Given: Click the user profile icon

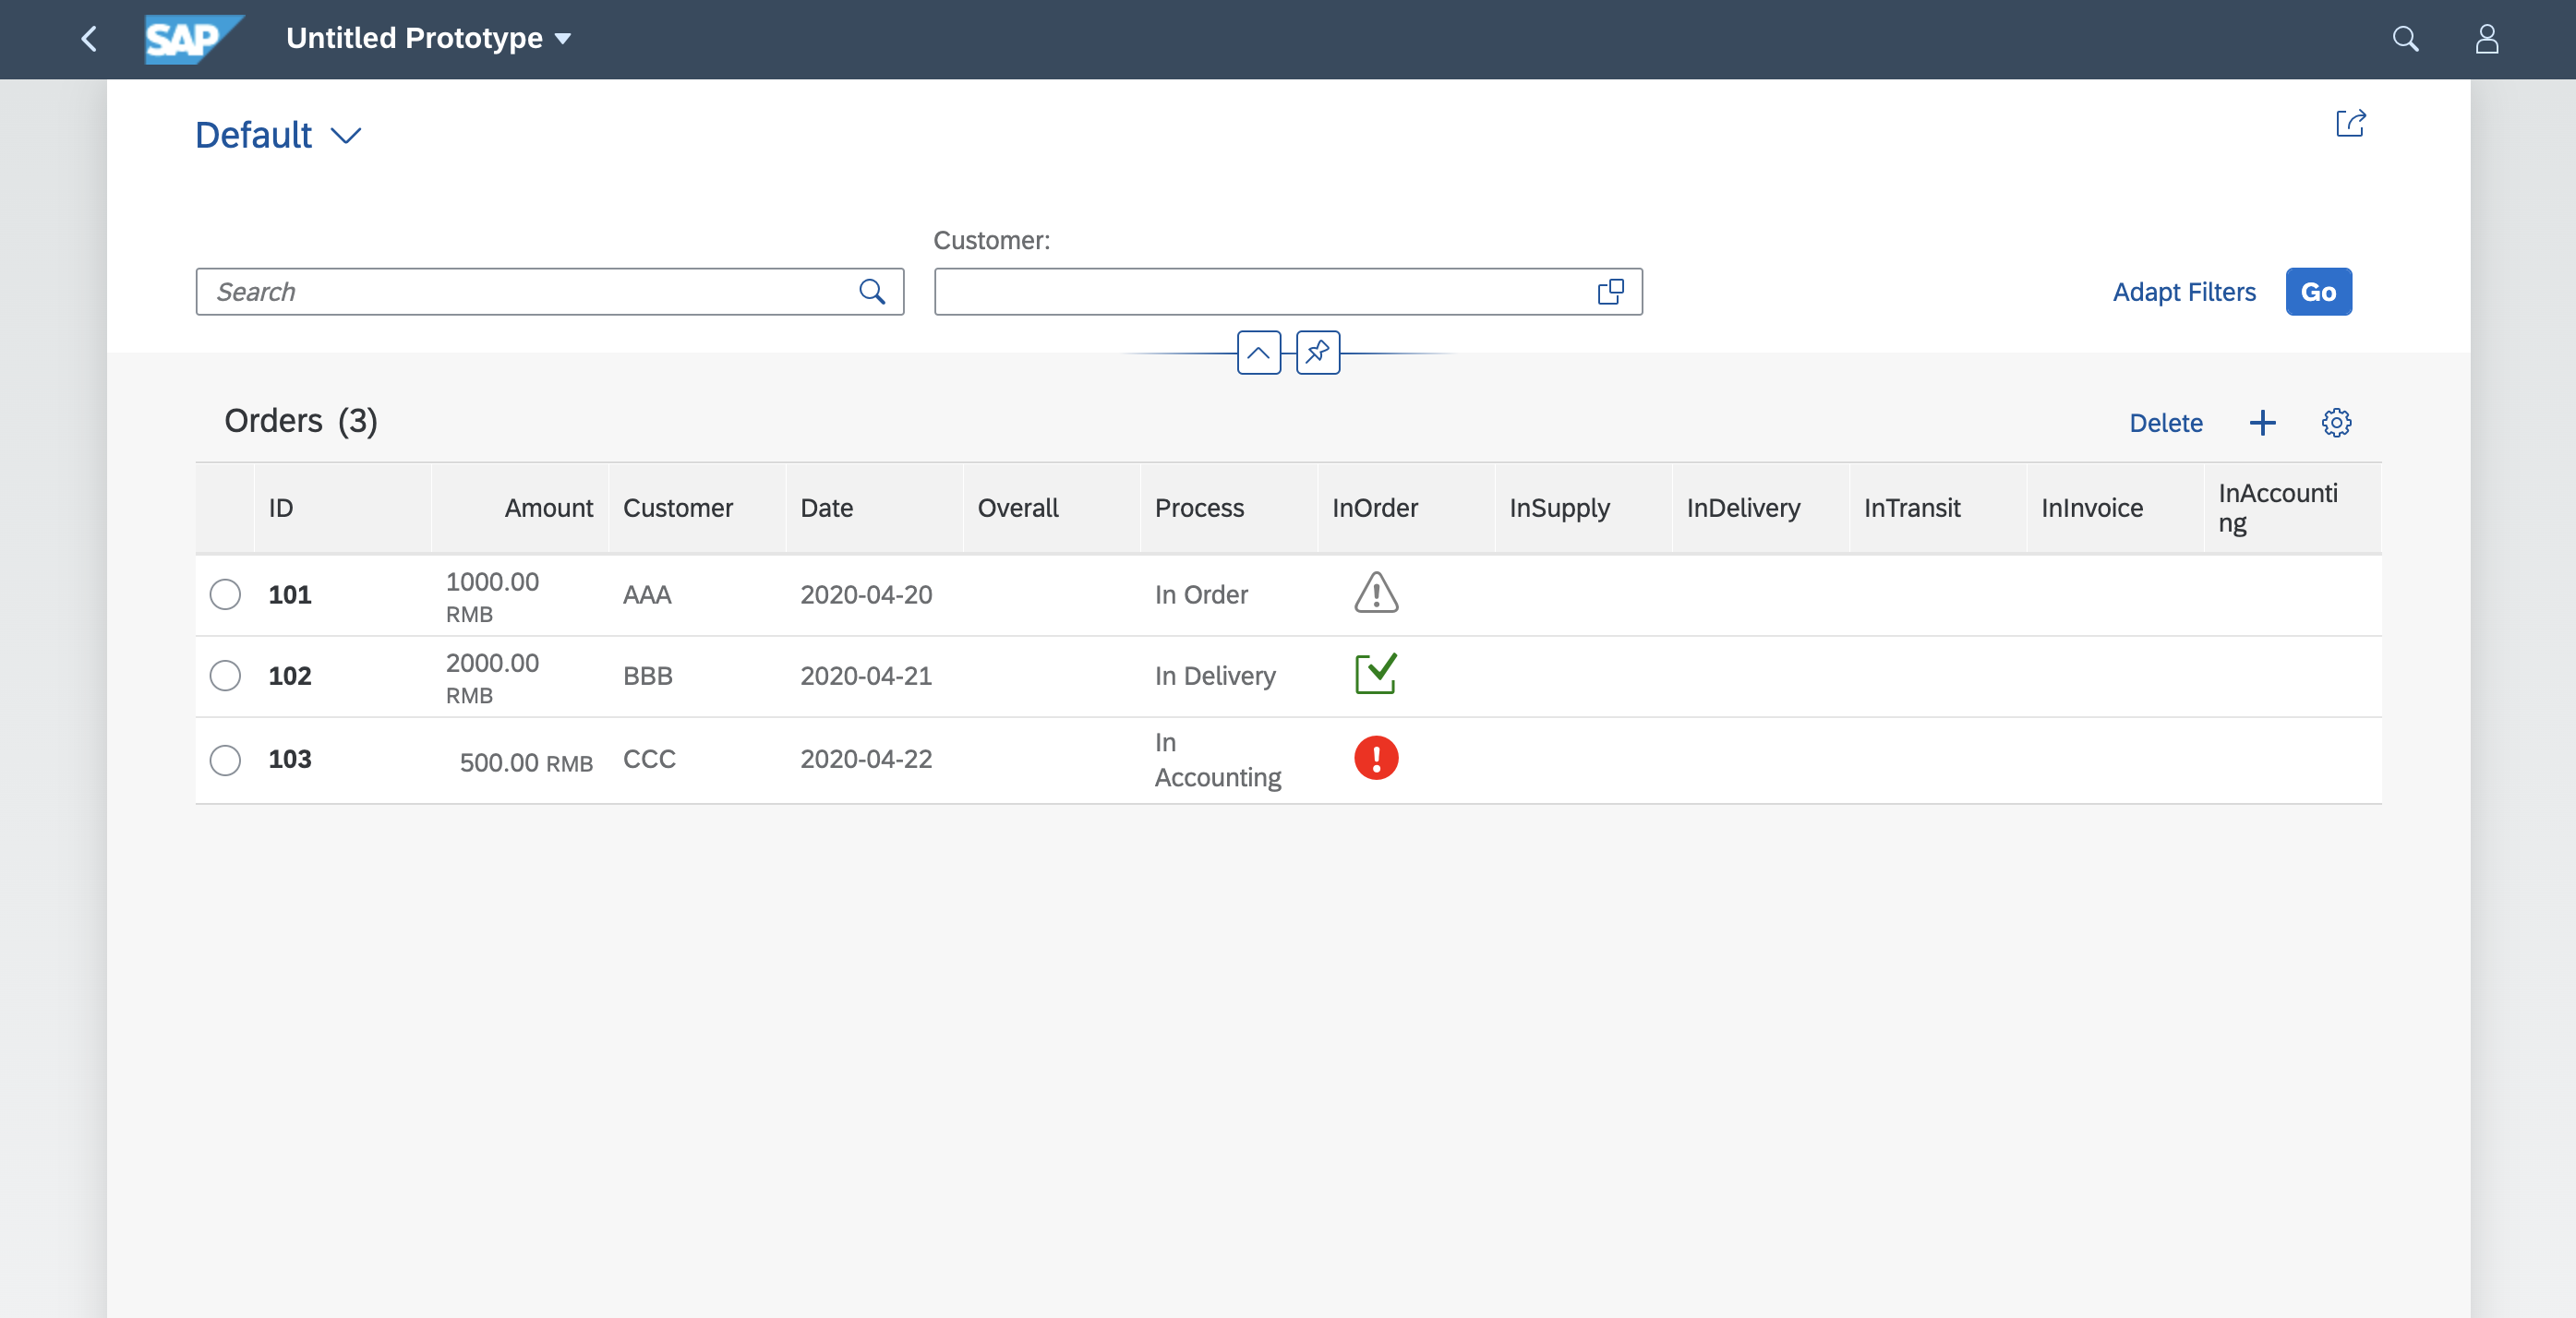Looking at the screenshot, I should pyautogui.click(x=2487, y=39).
